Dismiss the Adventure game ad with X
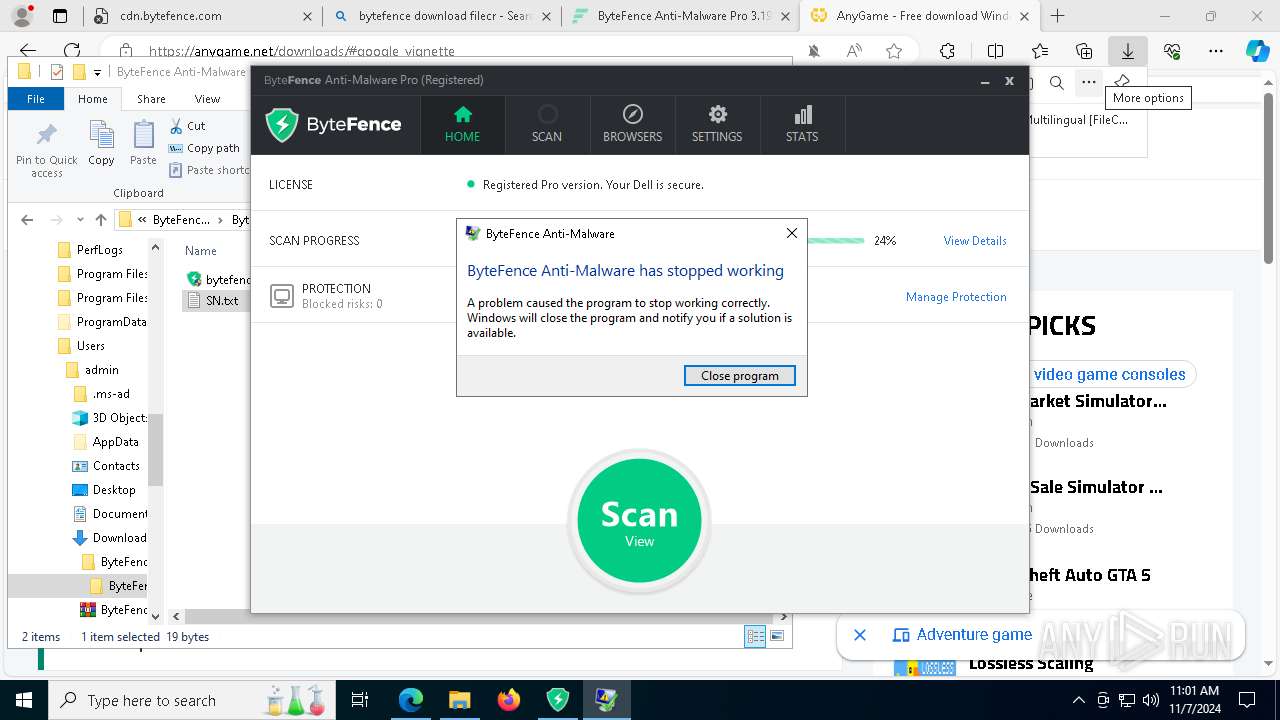Image resolution: width=1280 pixels, height=720 pixels. click(x=859, y=635)
